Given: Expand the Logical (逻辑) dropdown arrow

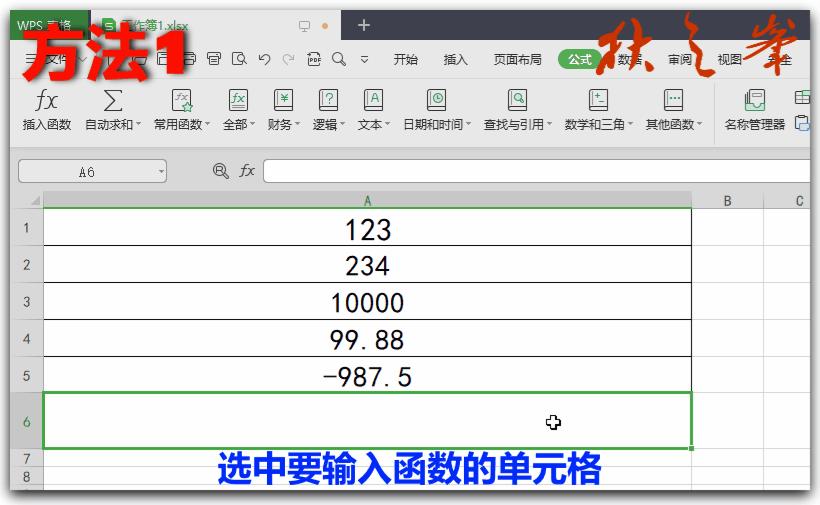Looking at the screenshot, I should [x=343, y=124].
